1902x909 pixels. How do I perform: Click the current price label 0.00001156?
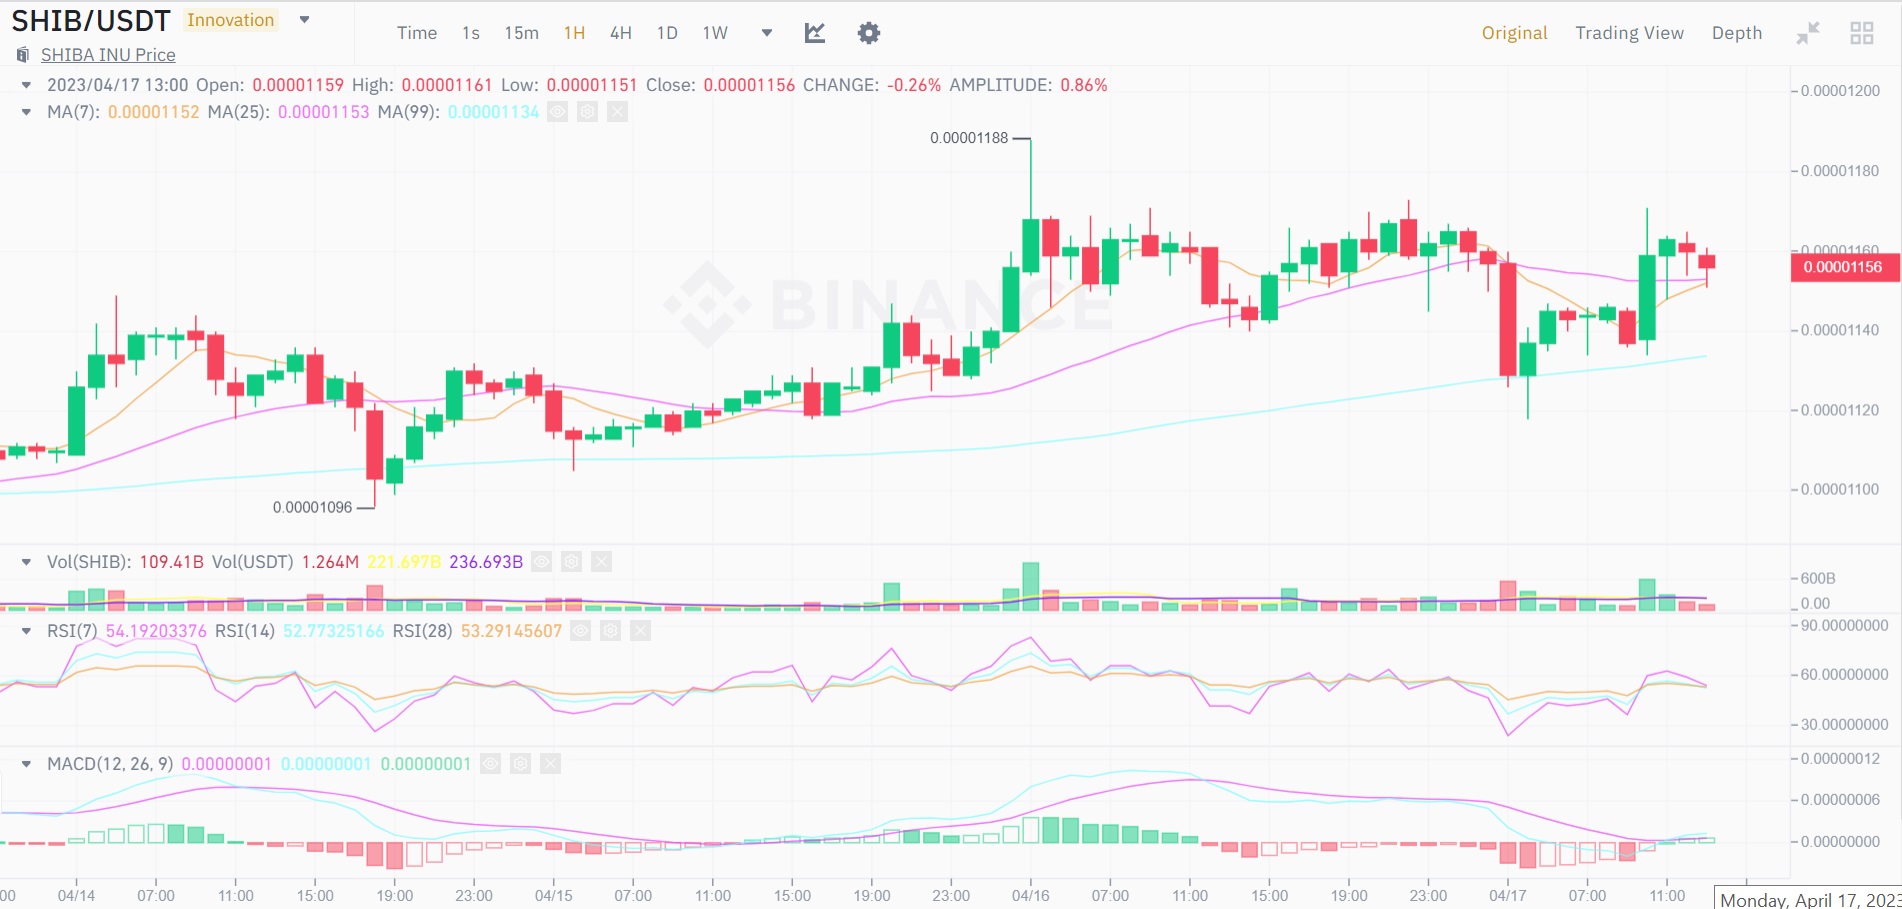click(1843, 267)
